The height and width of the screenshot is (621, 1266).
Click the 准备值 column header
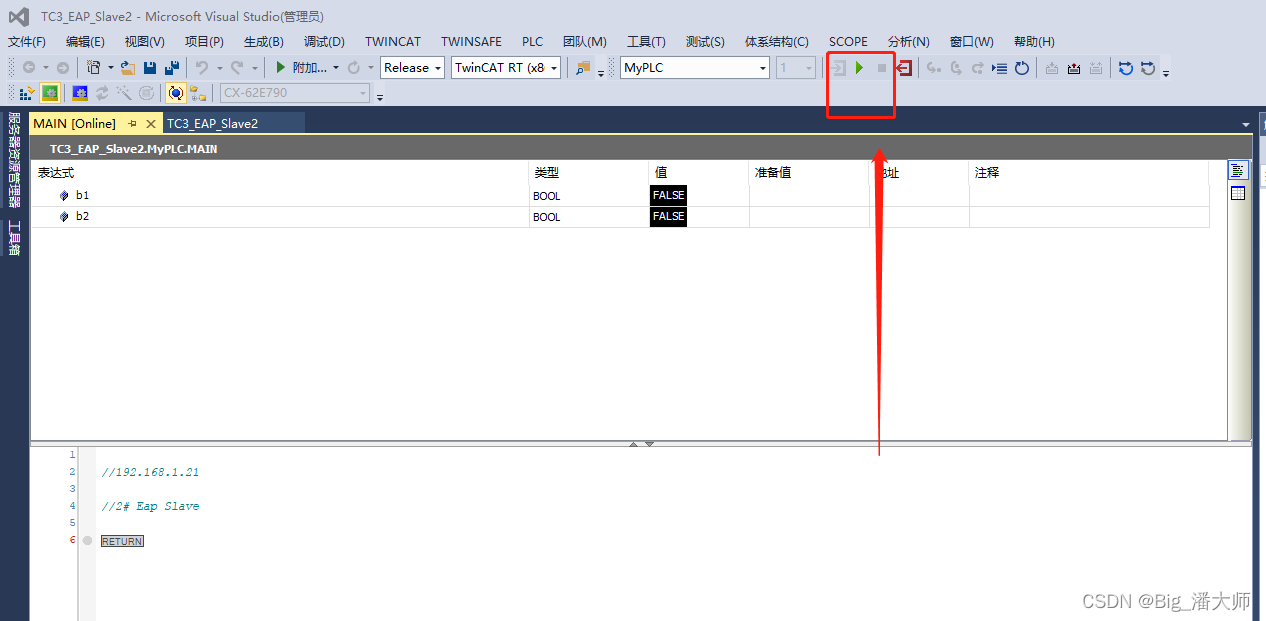tap(773, 173)
